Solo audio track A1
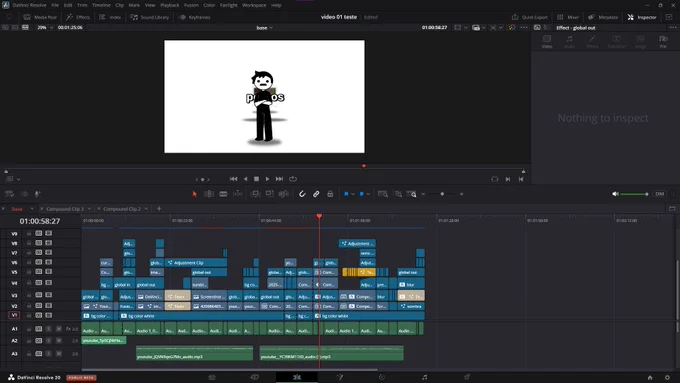 49,329
